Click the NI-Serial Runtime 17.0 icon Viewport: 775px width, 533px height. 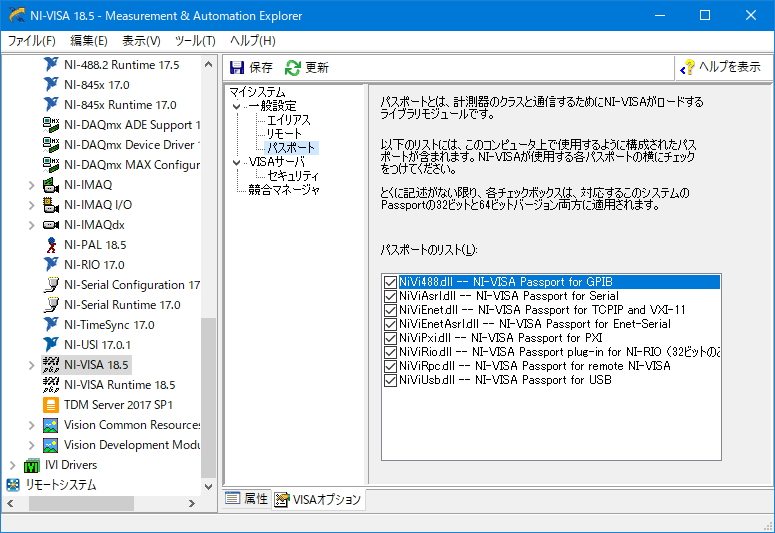[51, 305]
